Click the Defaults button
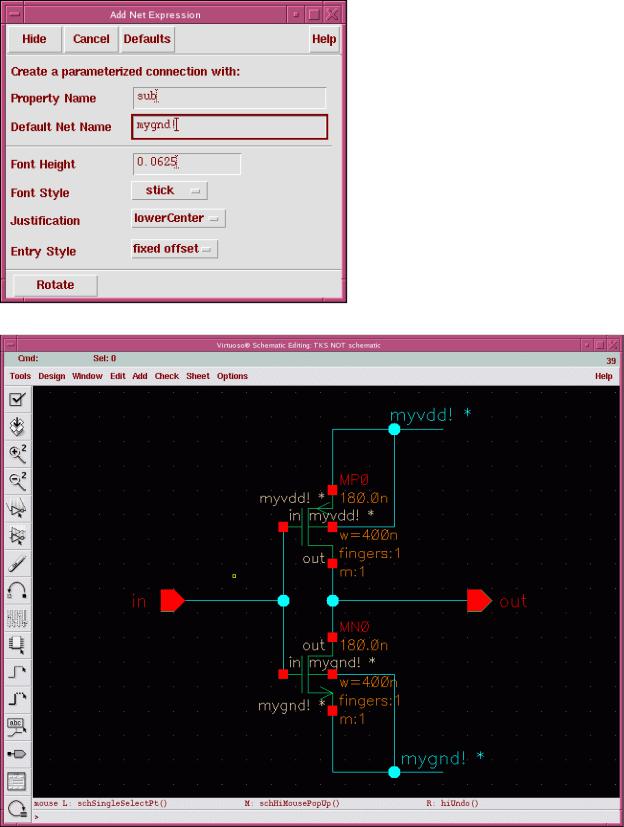 point(147,39)
